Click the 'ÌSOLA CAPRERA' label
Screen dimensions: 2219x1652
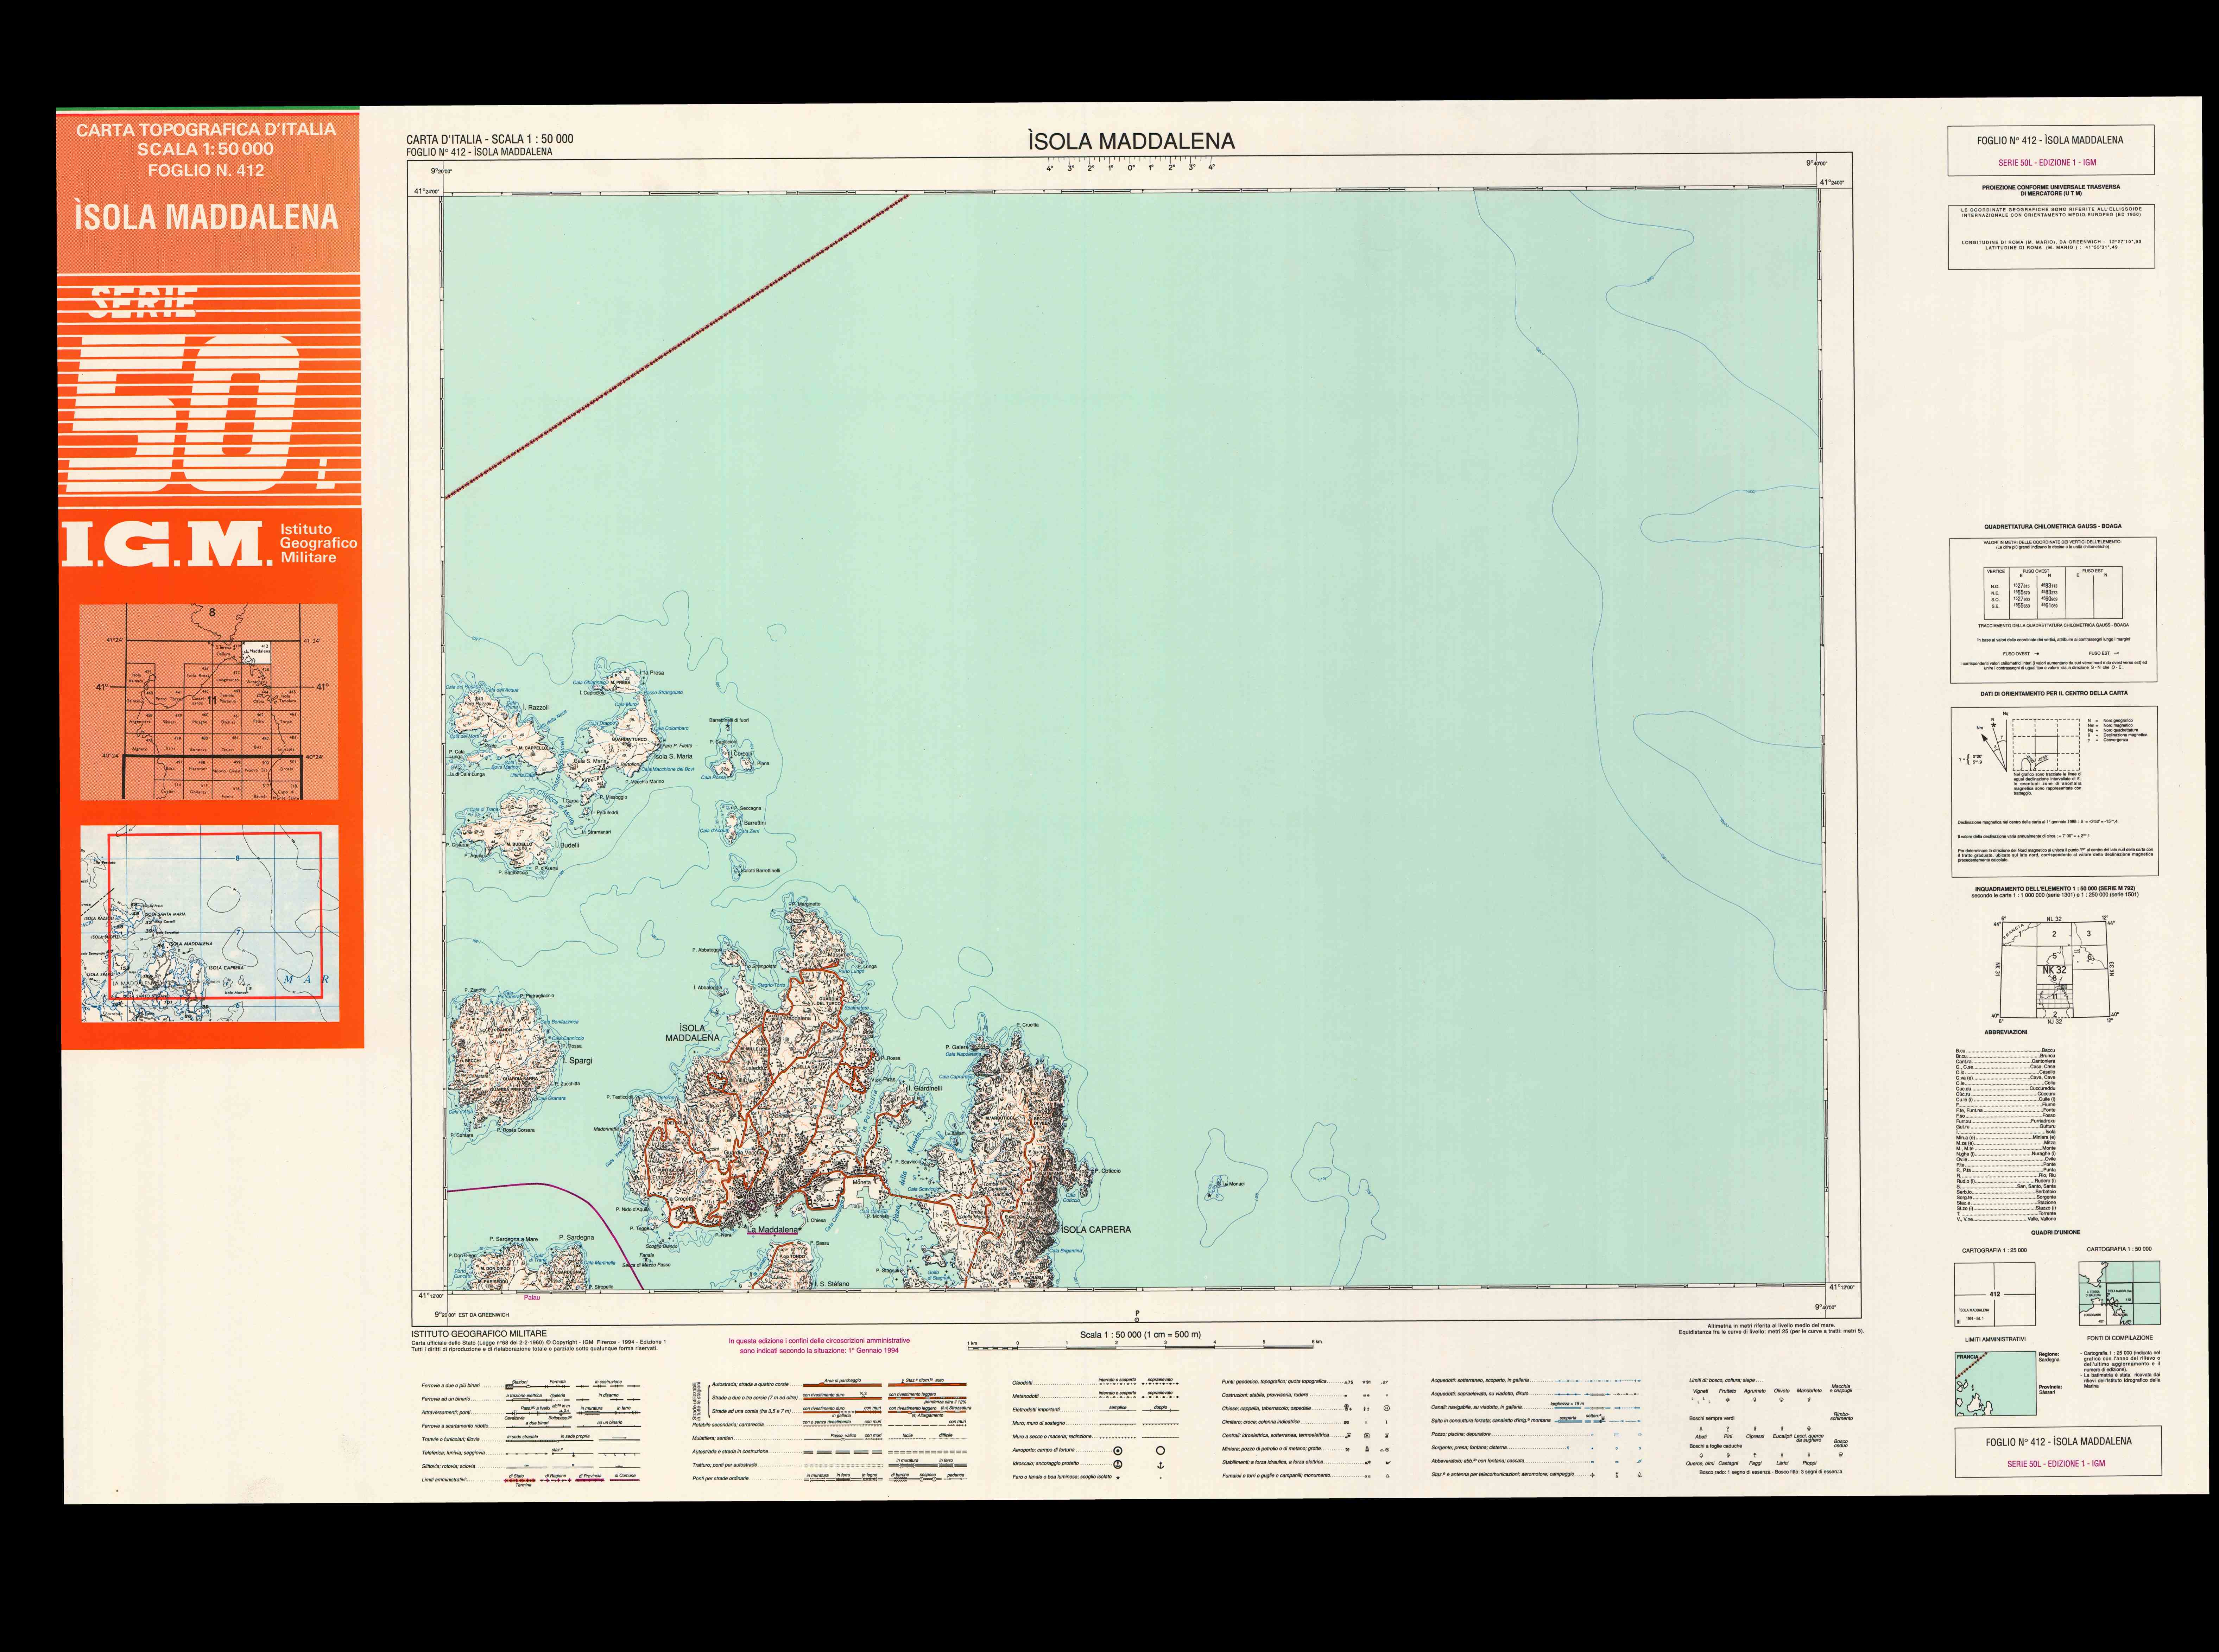(1096, 1229)
